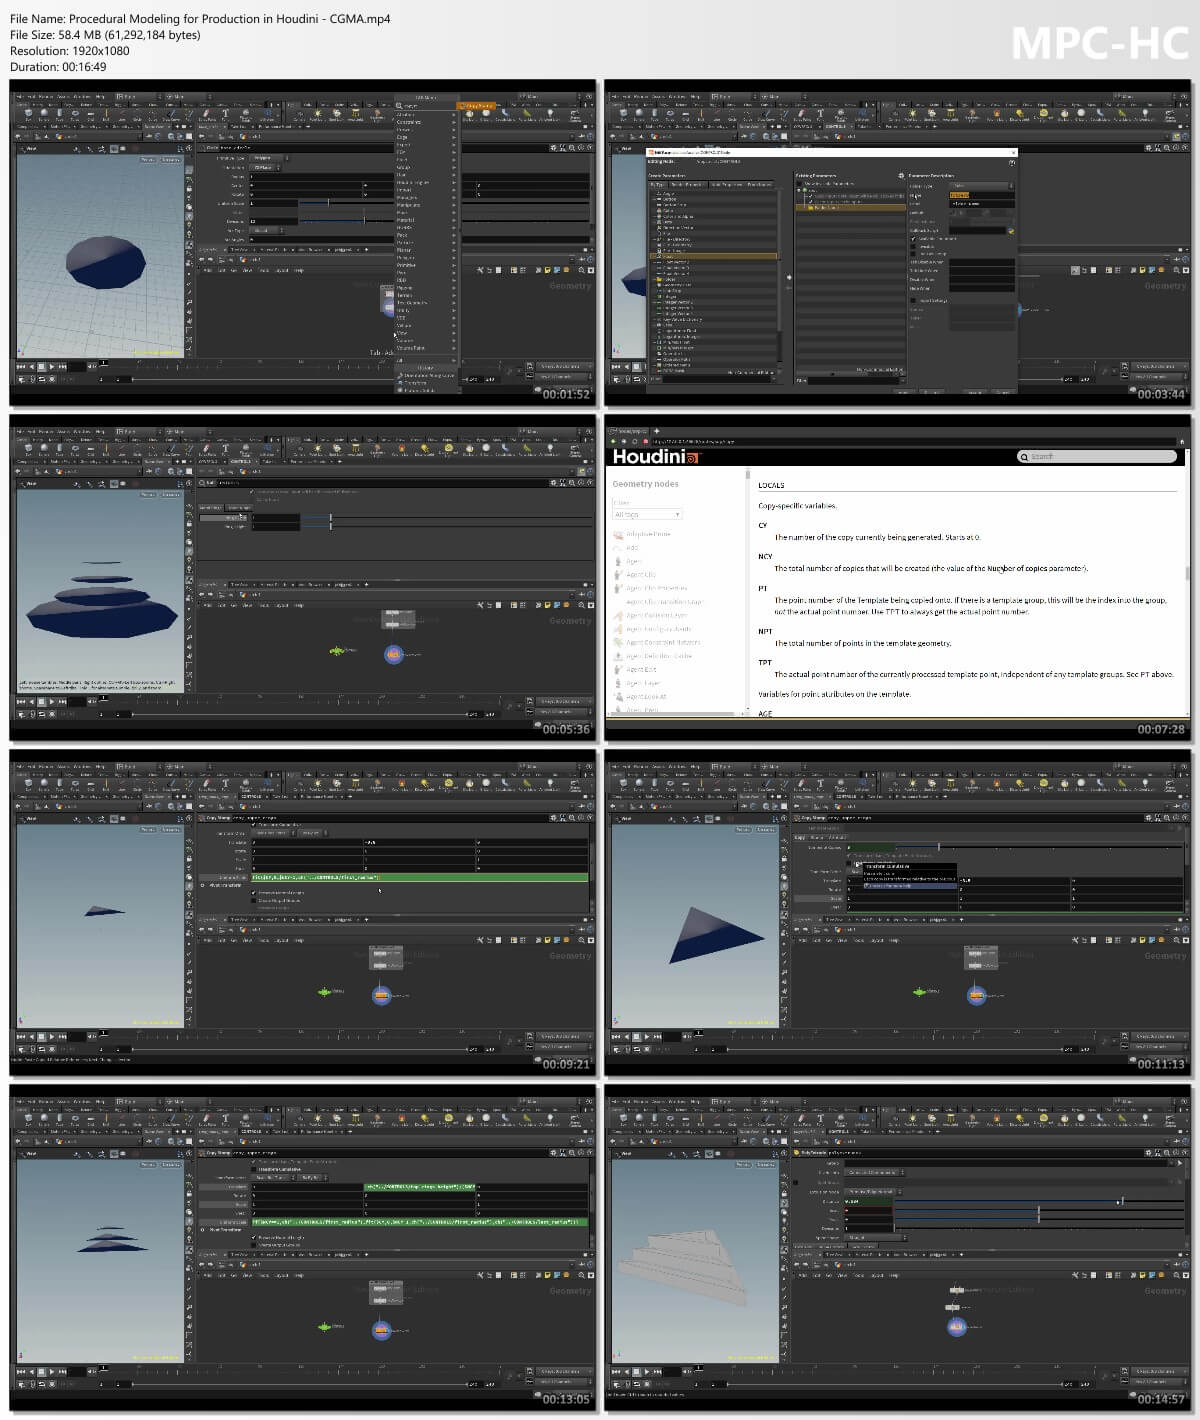Click Play in the 00:01:52 frame timeline
This screenshot has width=1200, height=1420.
(52, 366)
